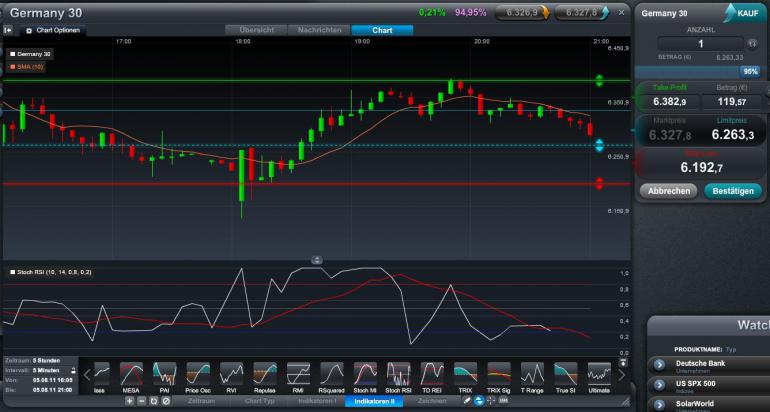Toggle the red stop-loss line marker

pos(599,183)
